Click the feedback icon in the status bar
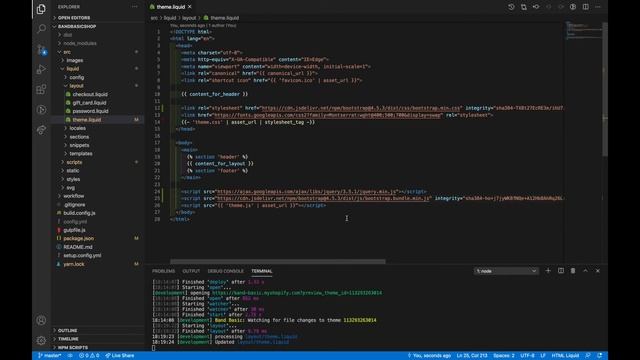Image resolution: width=640 pixels, height=360 pixels. click(x=588, y=356)
